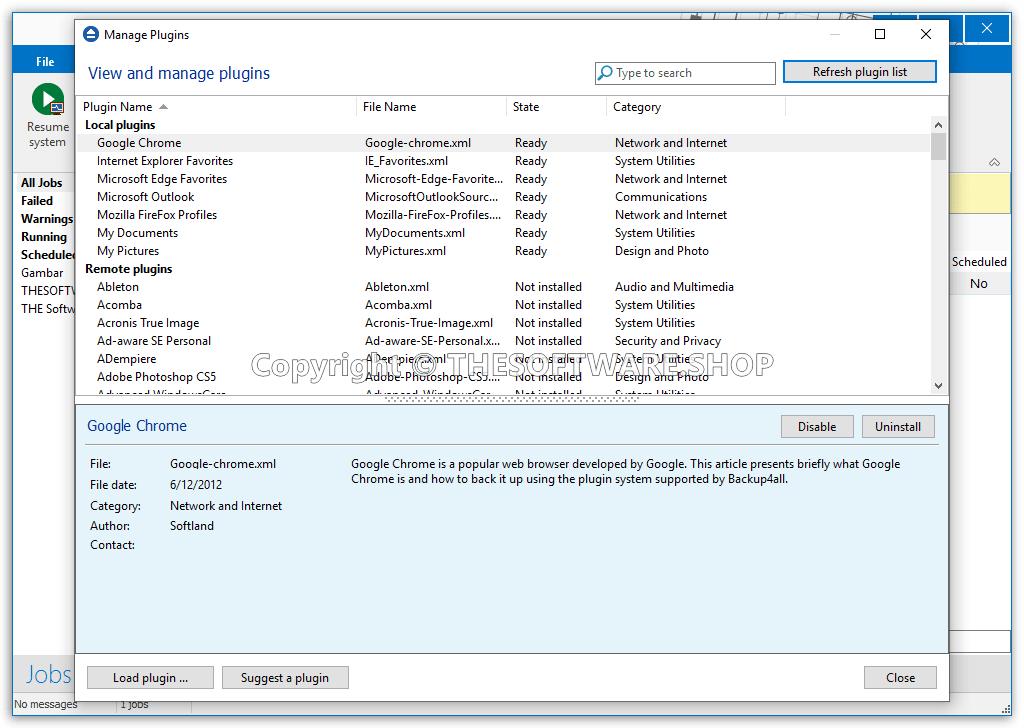Select All Jobs in background sidebar
Viewport: 1024px width, 728px height.
tap(42, 183)
